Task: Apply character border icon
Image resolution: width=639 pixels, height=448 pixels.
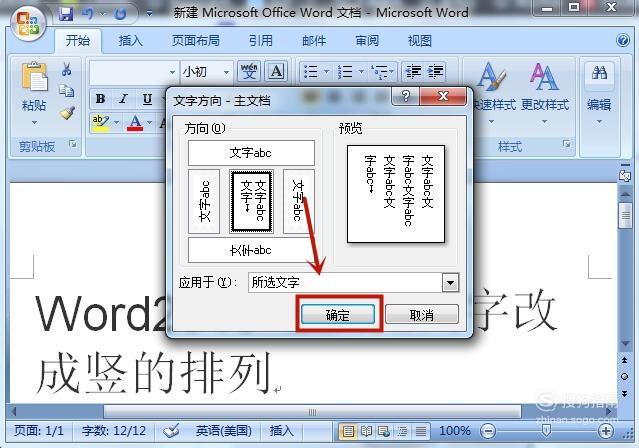Action: [276, 71]
